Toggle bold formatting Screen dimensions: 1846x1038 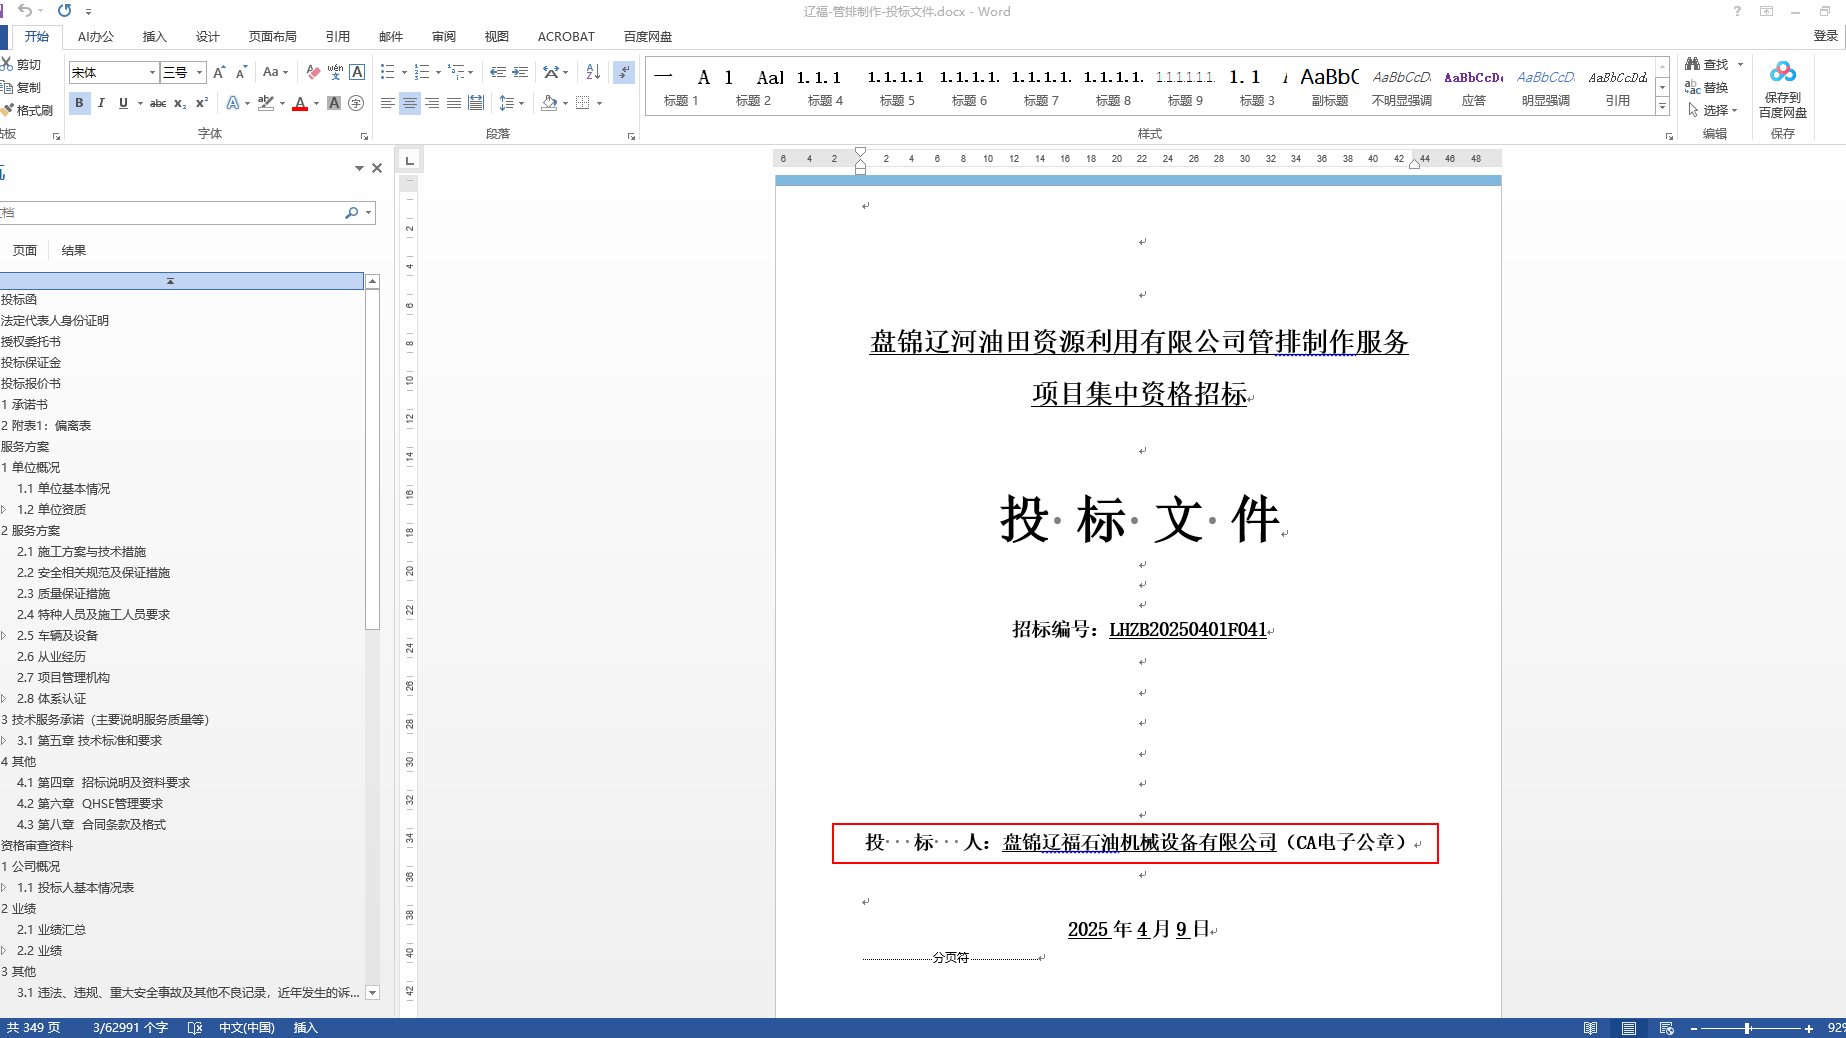(79, 103)
